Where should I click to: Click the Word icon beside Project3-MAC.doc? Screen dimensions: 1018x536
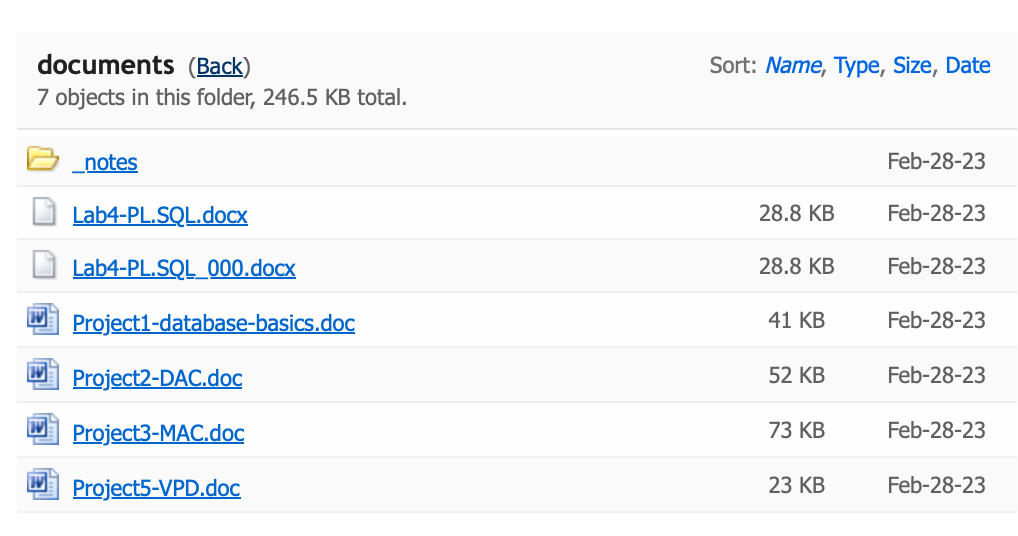43,430
